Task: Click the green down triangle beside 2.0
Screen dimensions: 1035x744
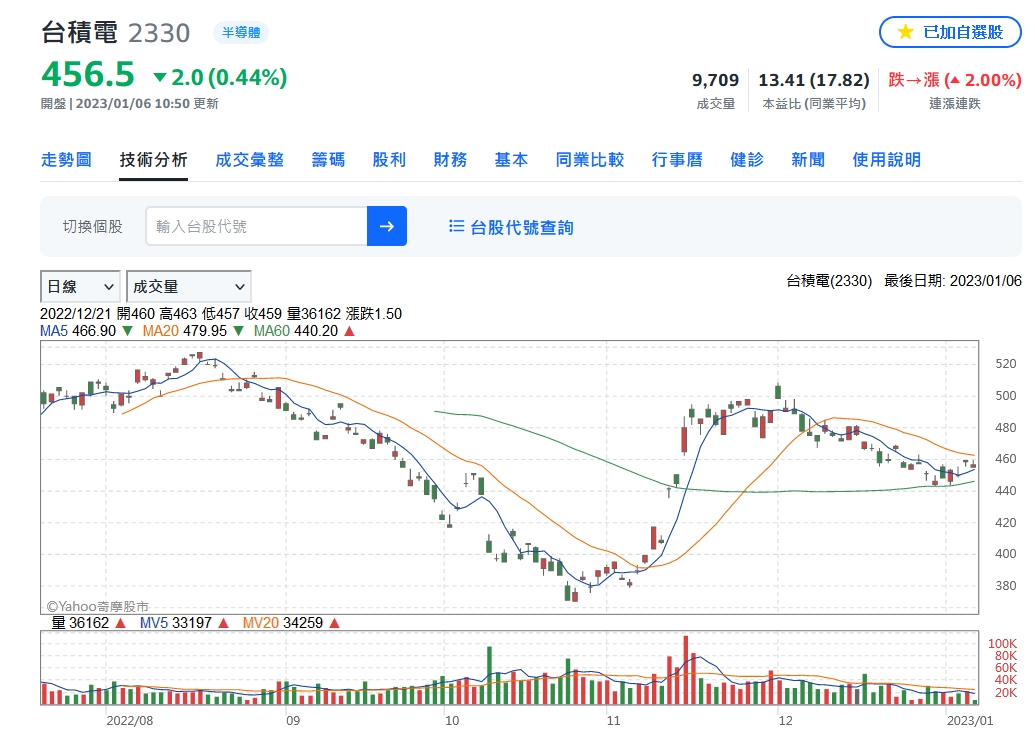Action: tap(160, 77)
